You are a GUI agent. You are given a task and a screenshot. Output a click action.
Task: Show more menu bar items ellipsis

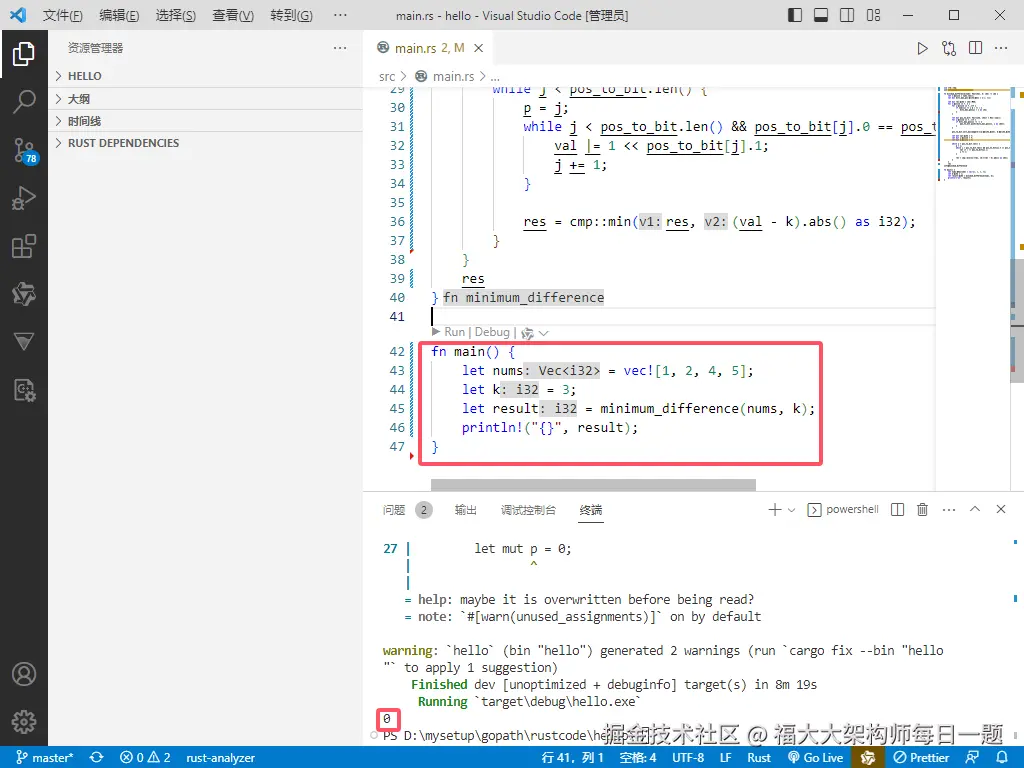(x=340, y=15)
